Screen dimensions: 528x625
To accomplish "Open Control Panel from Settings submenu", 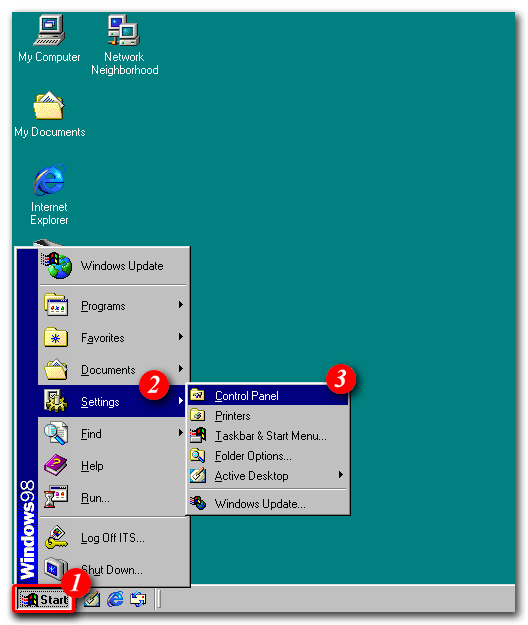I will (268, 395).
